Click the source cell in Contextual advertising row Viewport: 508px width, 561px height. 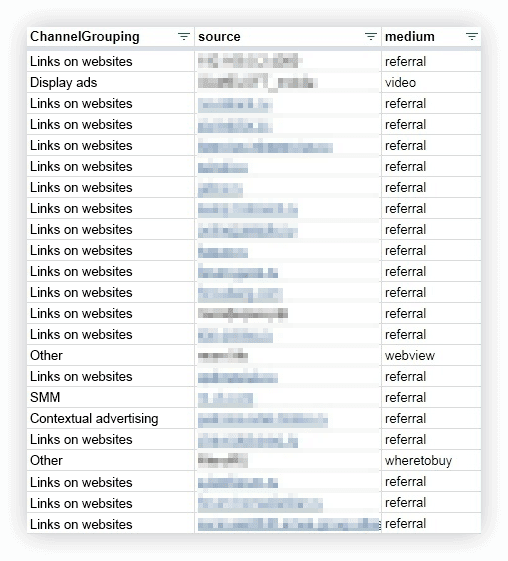tap(288, 419)
